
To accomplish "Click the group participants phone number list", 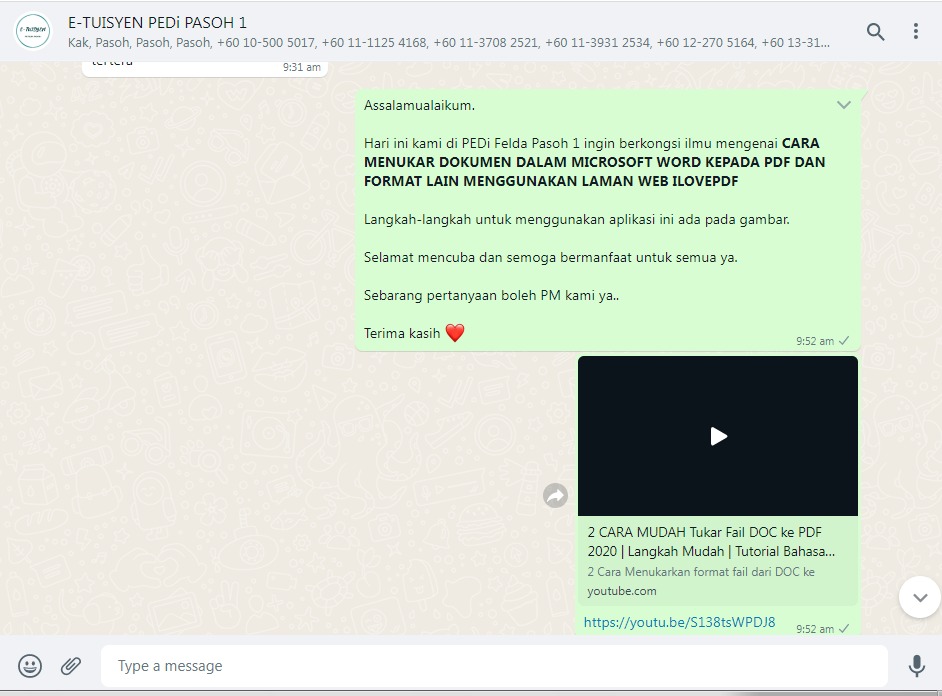I will click(449, 43).
